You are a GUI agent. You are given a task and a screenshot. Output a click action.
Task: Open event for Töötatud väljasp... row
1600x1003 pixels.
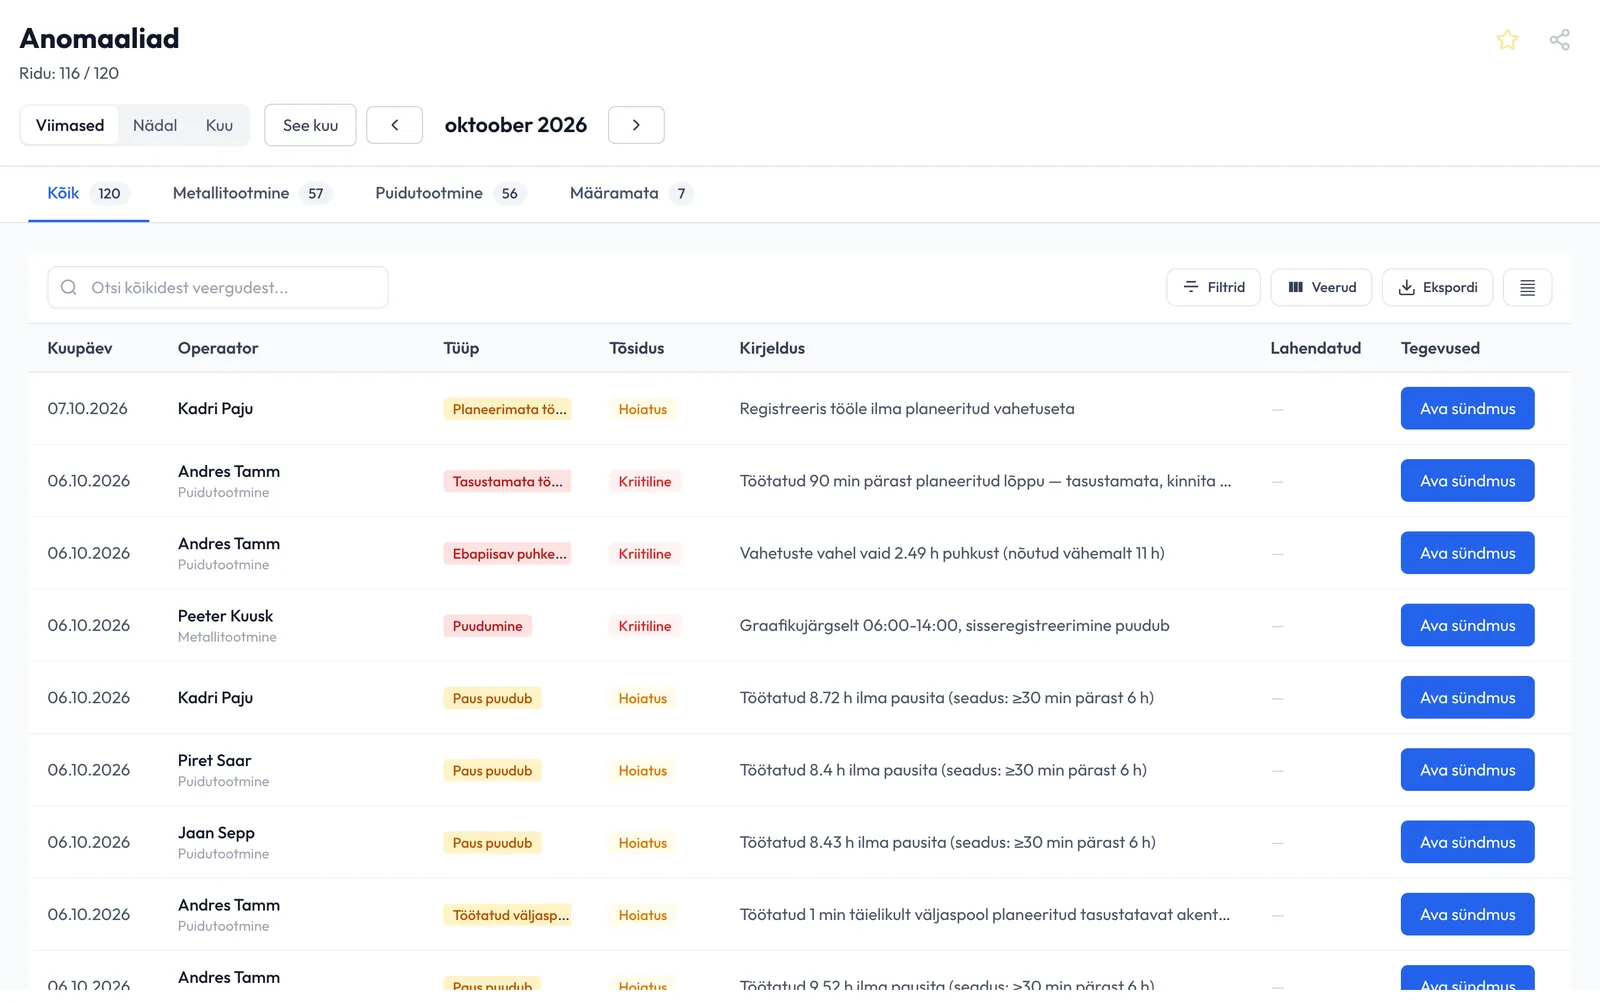point(1467,915)
